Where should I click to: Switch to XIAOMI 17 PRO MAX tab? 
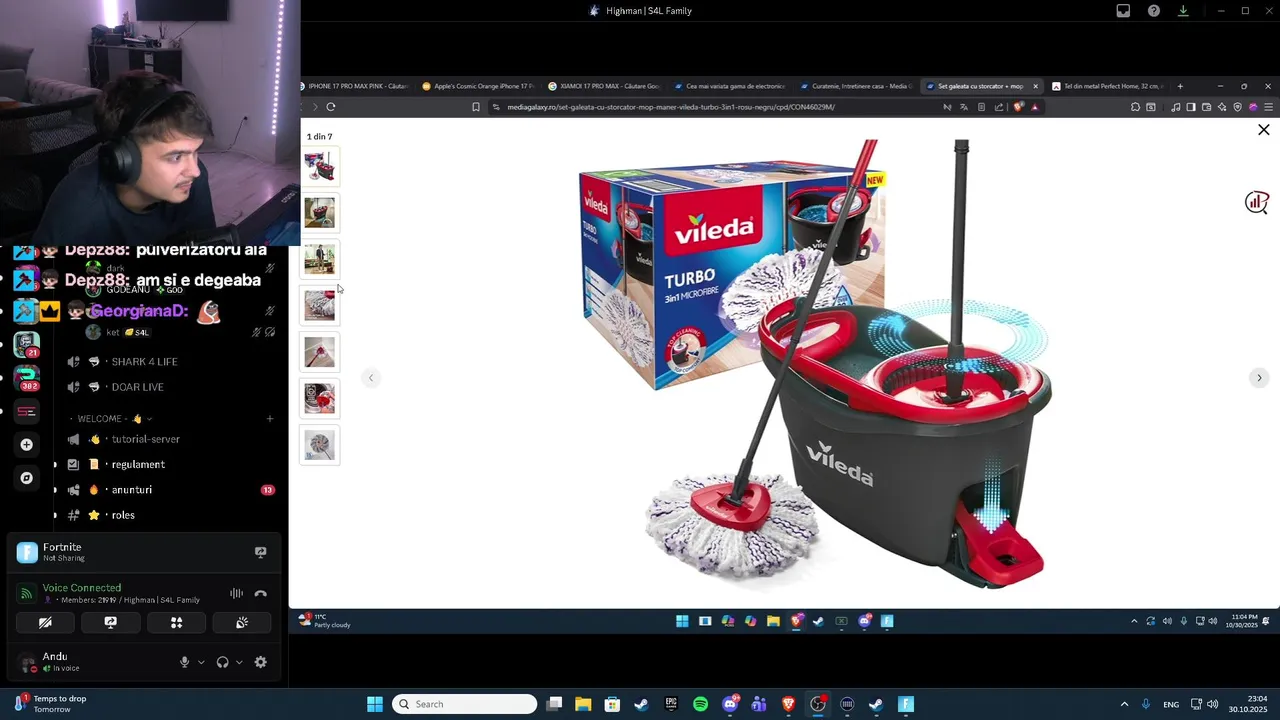coord(604,86)
